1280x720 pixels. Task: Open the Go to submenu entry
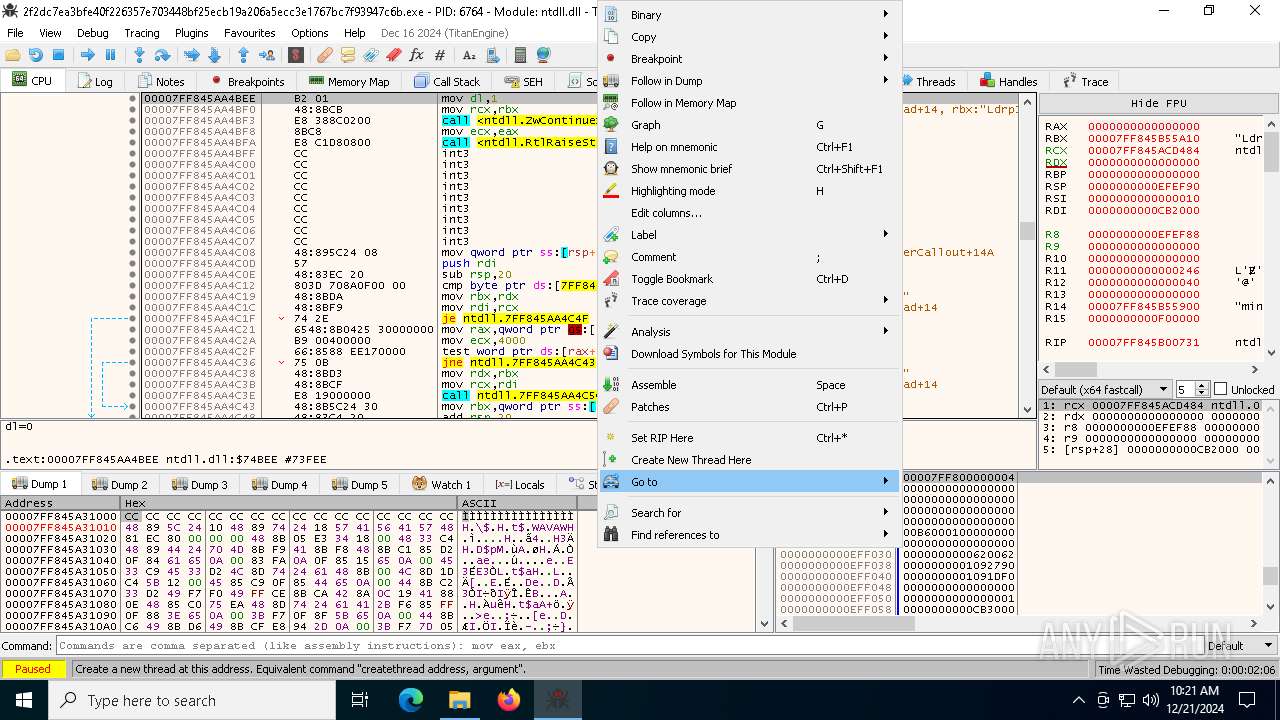750,482
